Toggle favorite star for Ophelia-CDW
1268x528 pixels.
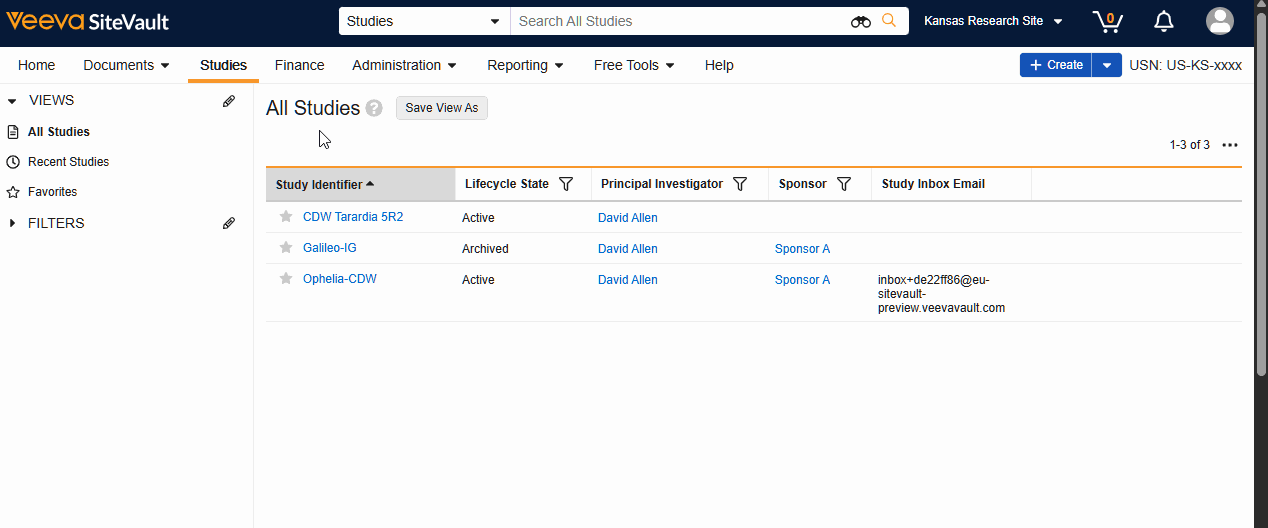pyautogui.click(x=286, y=279)
